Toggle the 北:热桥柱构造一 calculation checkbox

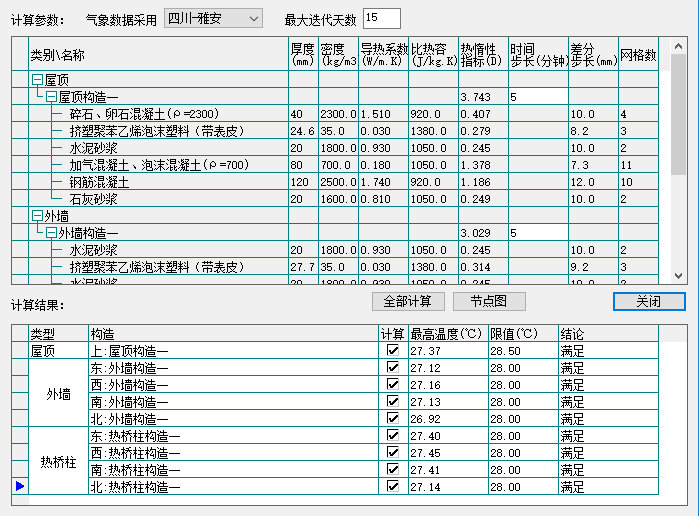393,487
